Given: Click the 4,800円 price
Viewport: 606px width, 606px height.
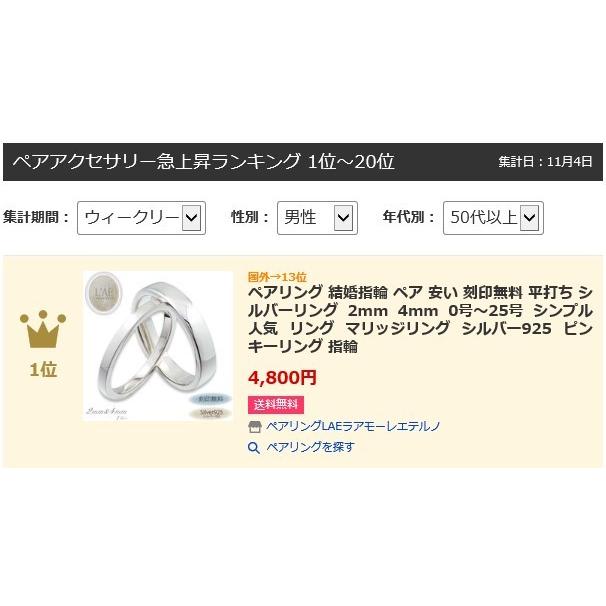Looking at the screenshot, I should 282,378.
